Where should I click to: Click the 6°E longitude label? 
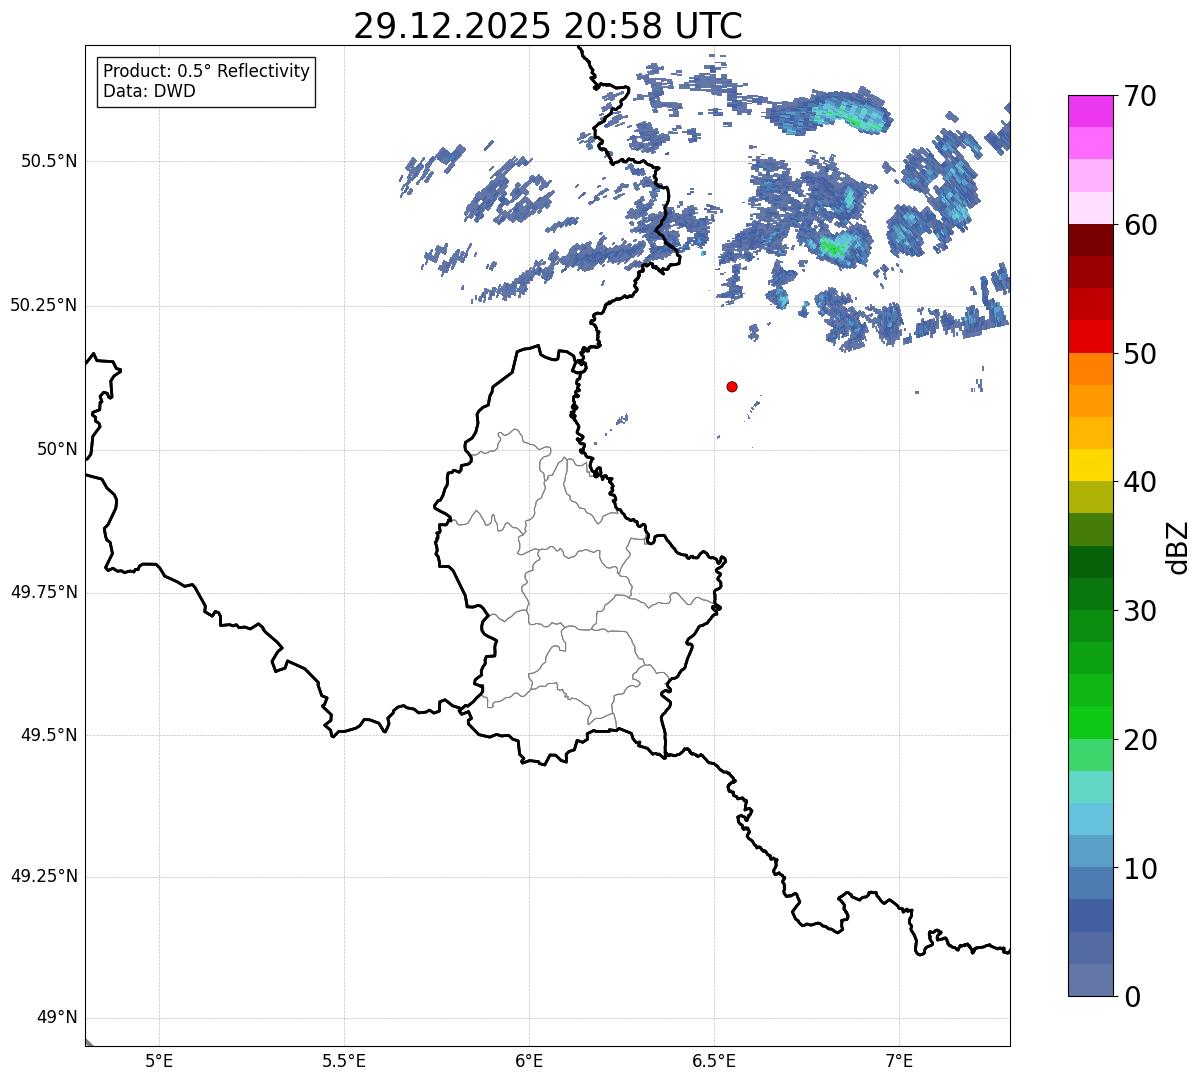point(529,1061)
